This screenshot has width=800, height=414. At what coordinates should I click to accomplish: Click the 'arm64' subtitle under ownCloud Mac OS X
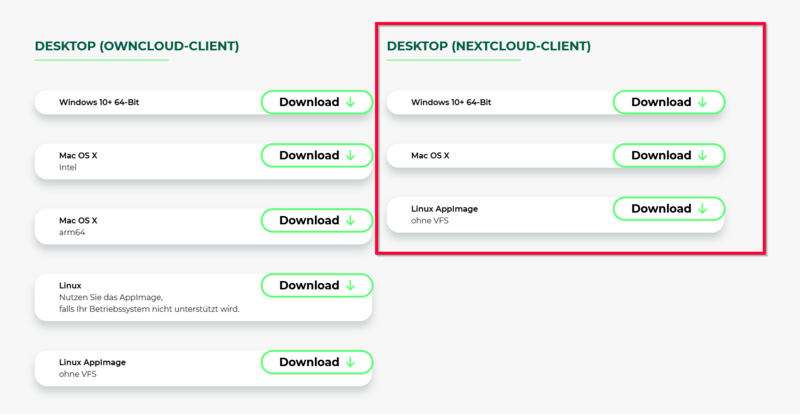72,232
